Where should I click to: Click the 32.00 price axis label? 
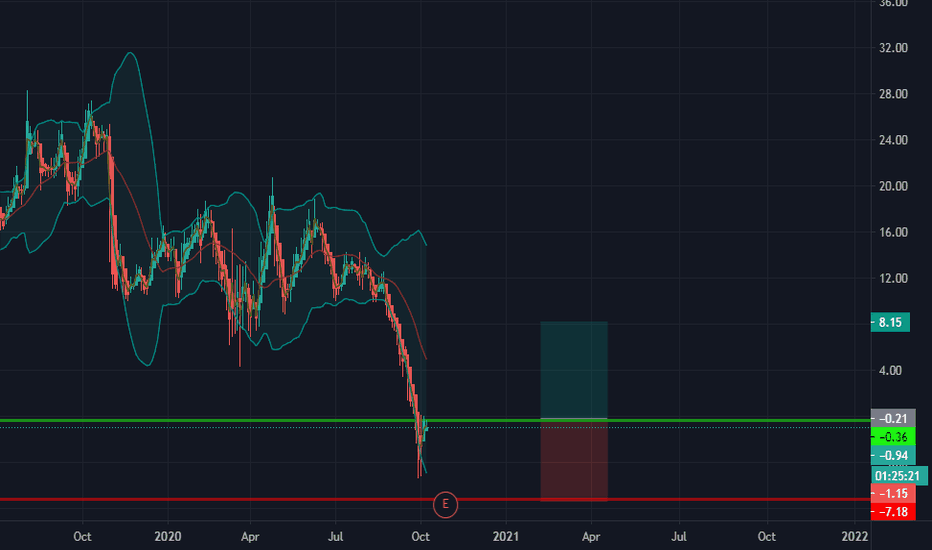(893, 48)
